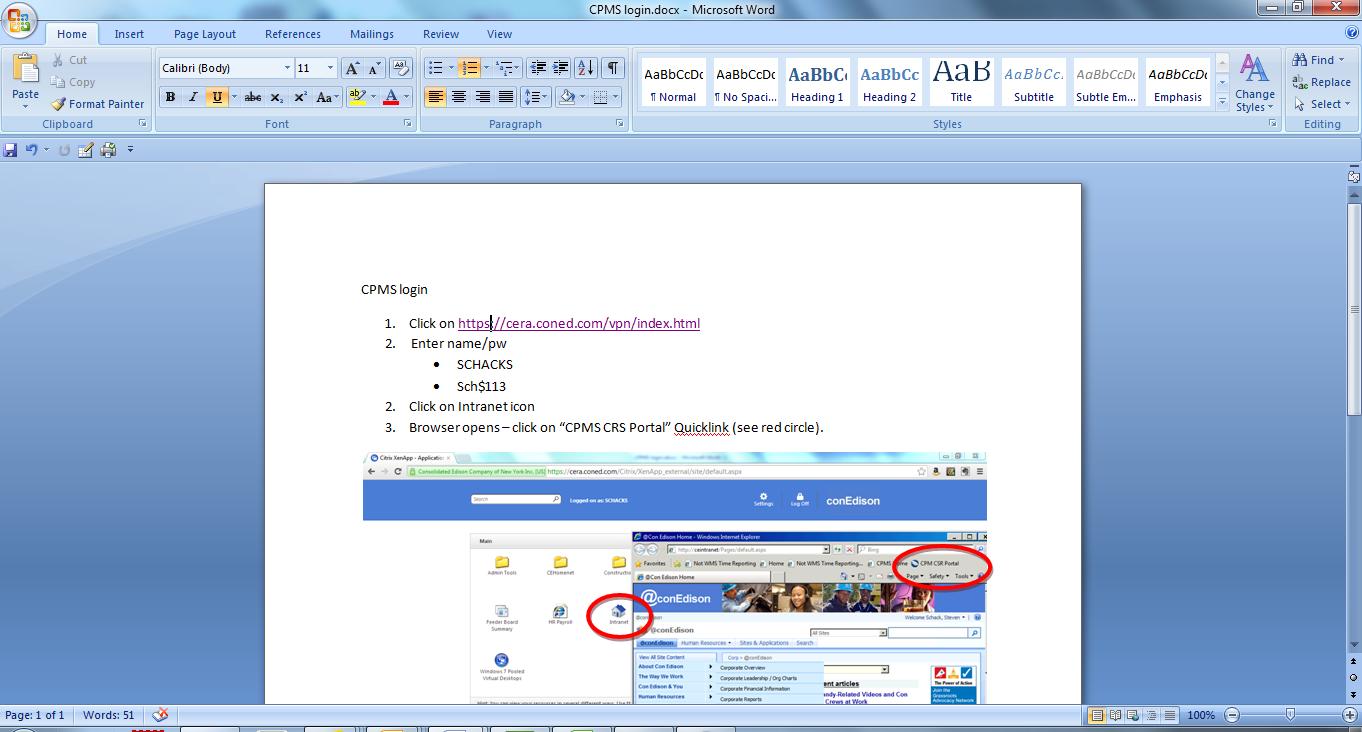Toggle Bold formatting
Image resolution: width=1362 pixels, height=732 pixels.
[x=170, y=97]
